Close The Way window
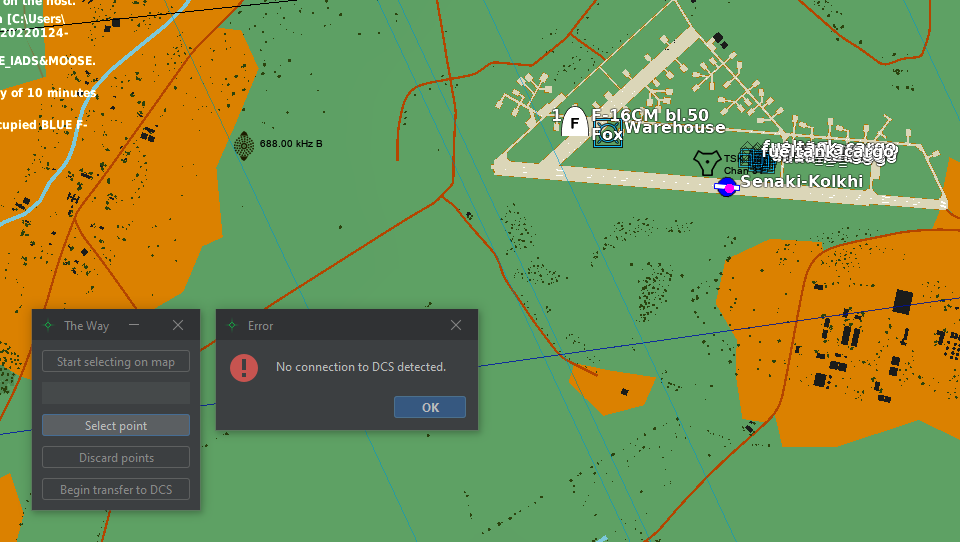Viewport: 960px width, 542px height. click(178, 325)
